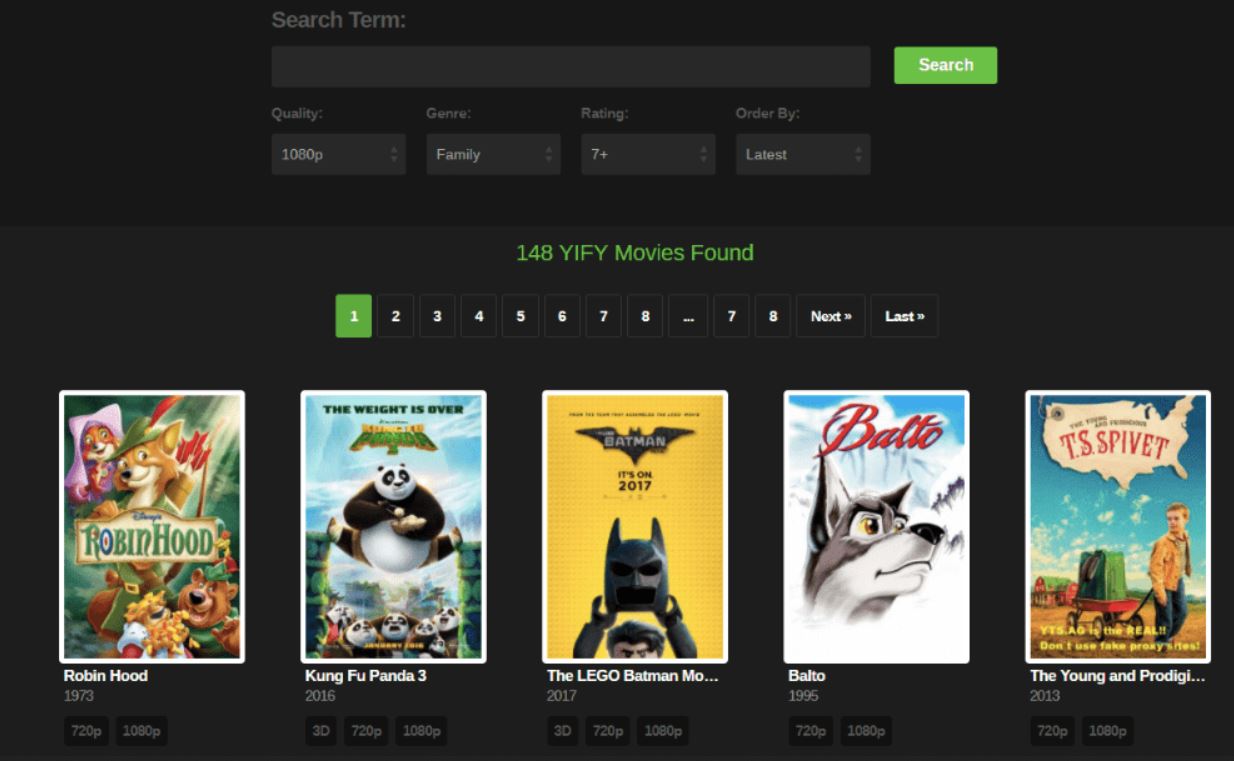The height and width of the screenshot is (761, 1234).
Task: Click the green Search button
Action: (945, 65)
